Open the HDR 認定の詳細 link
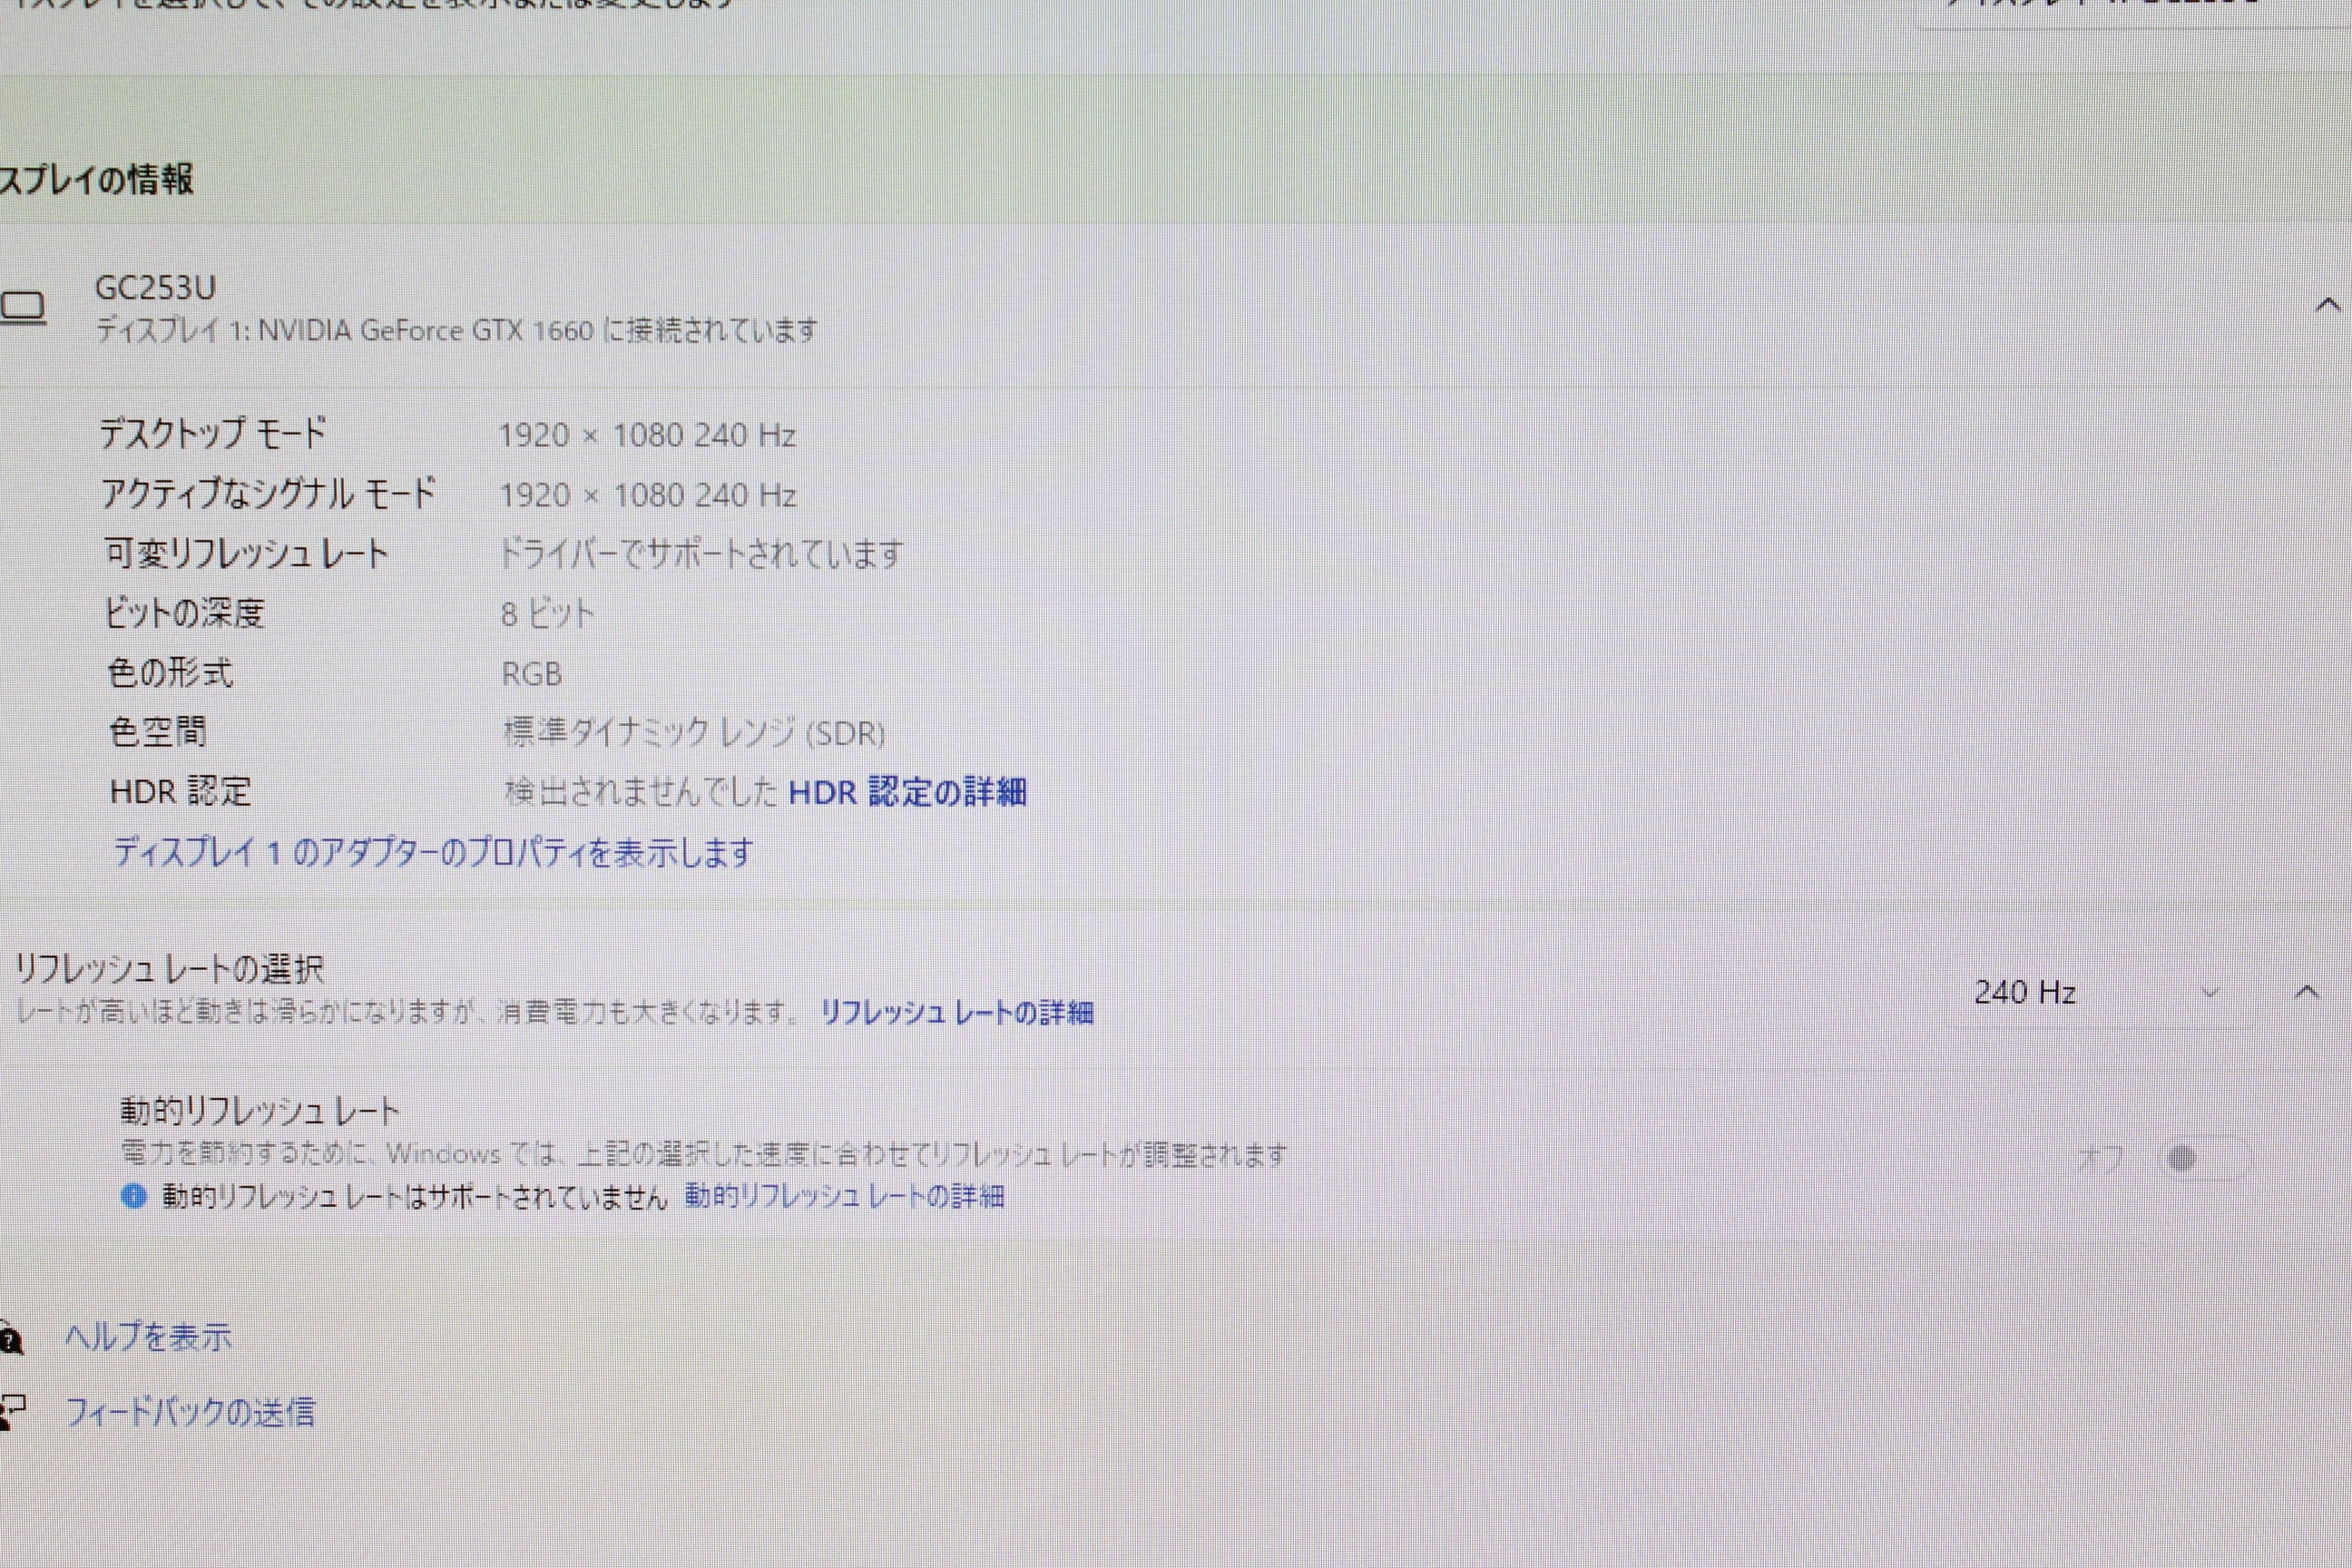Image resolution: width=2352 pixels, height=1568 pixels. [907, 792]
